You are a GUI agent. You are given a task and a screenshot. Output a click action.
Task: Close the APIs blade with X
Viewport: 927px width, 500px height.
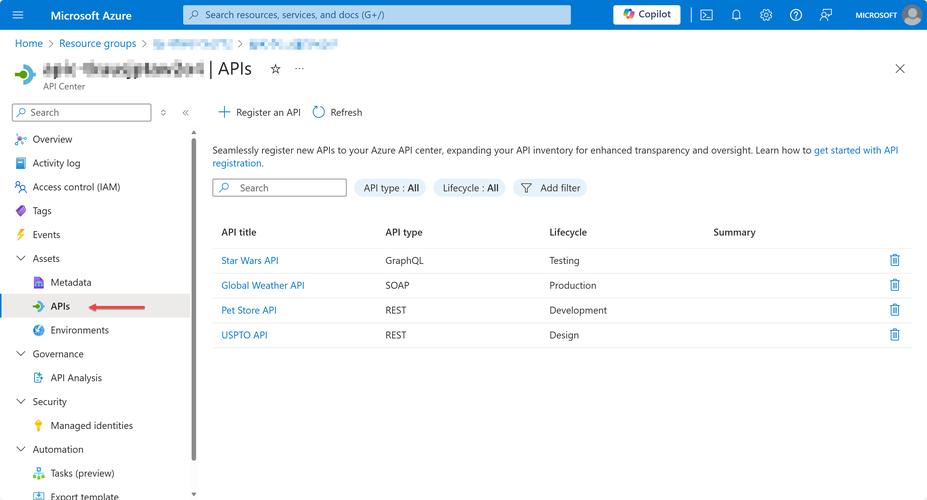900,69
